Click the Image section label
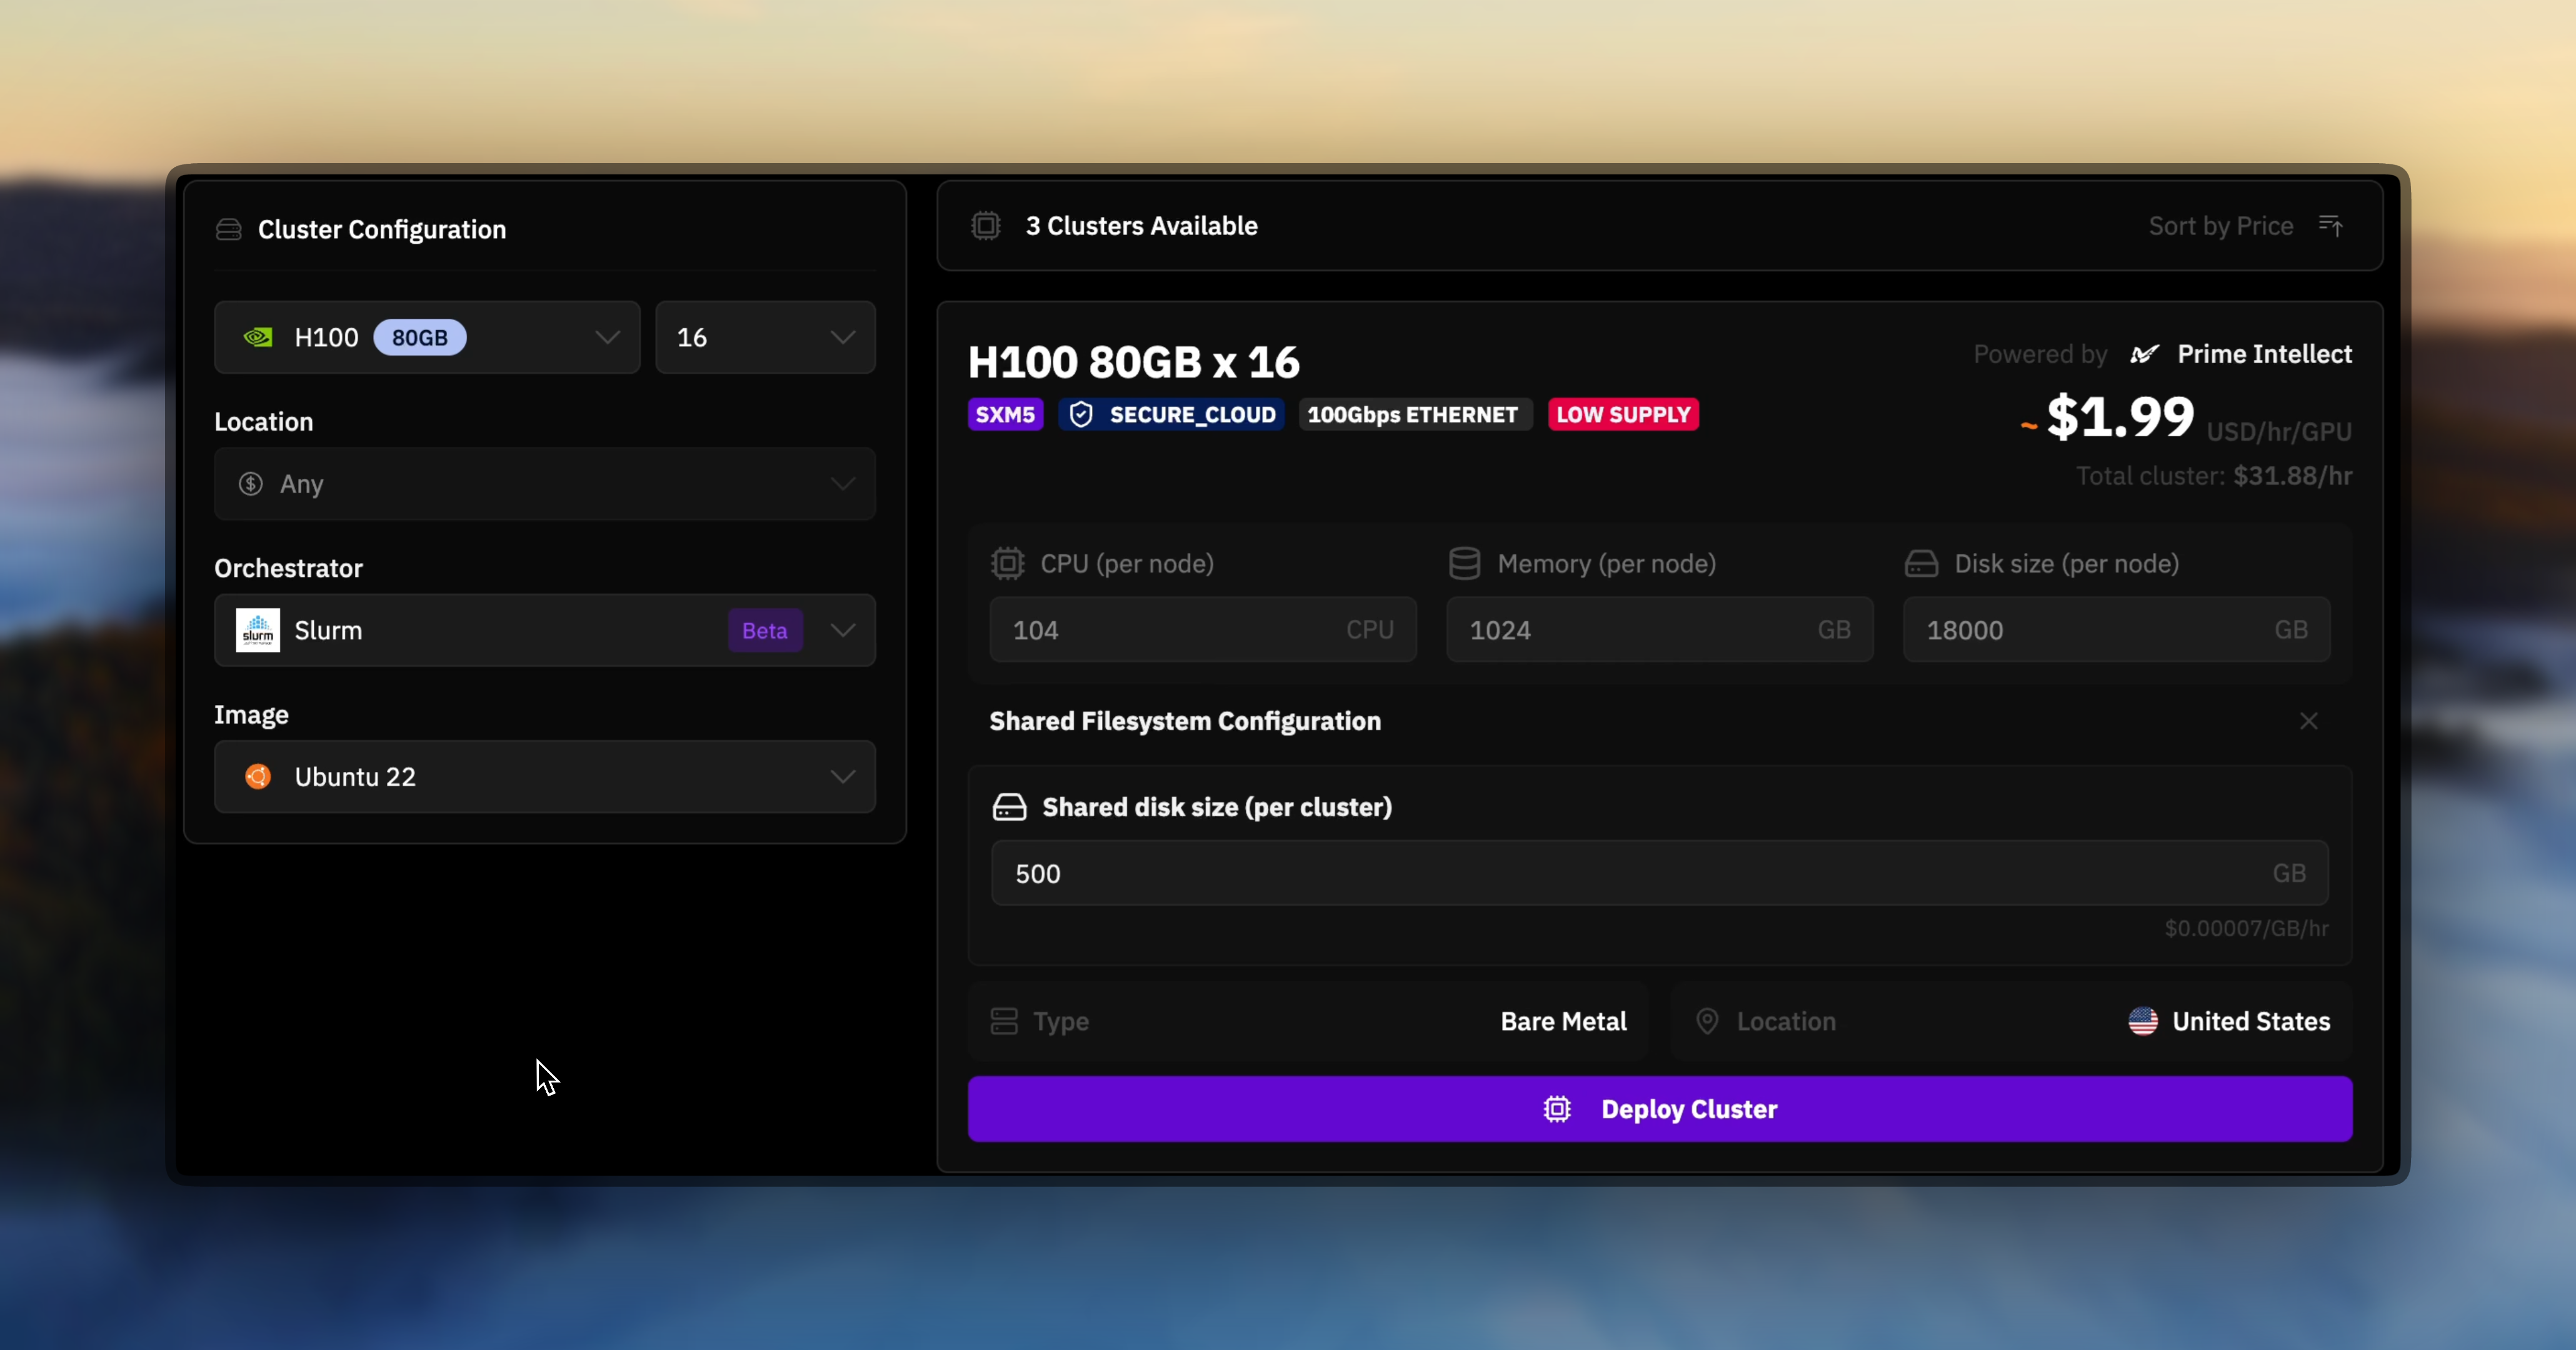The height and width of the screenshot is (1350, 2576). (x=251, y=715)
